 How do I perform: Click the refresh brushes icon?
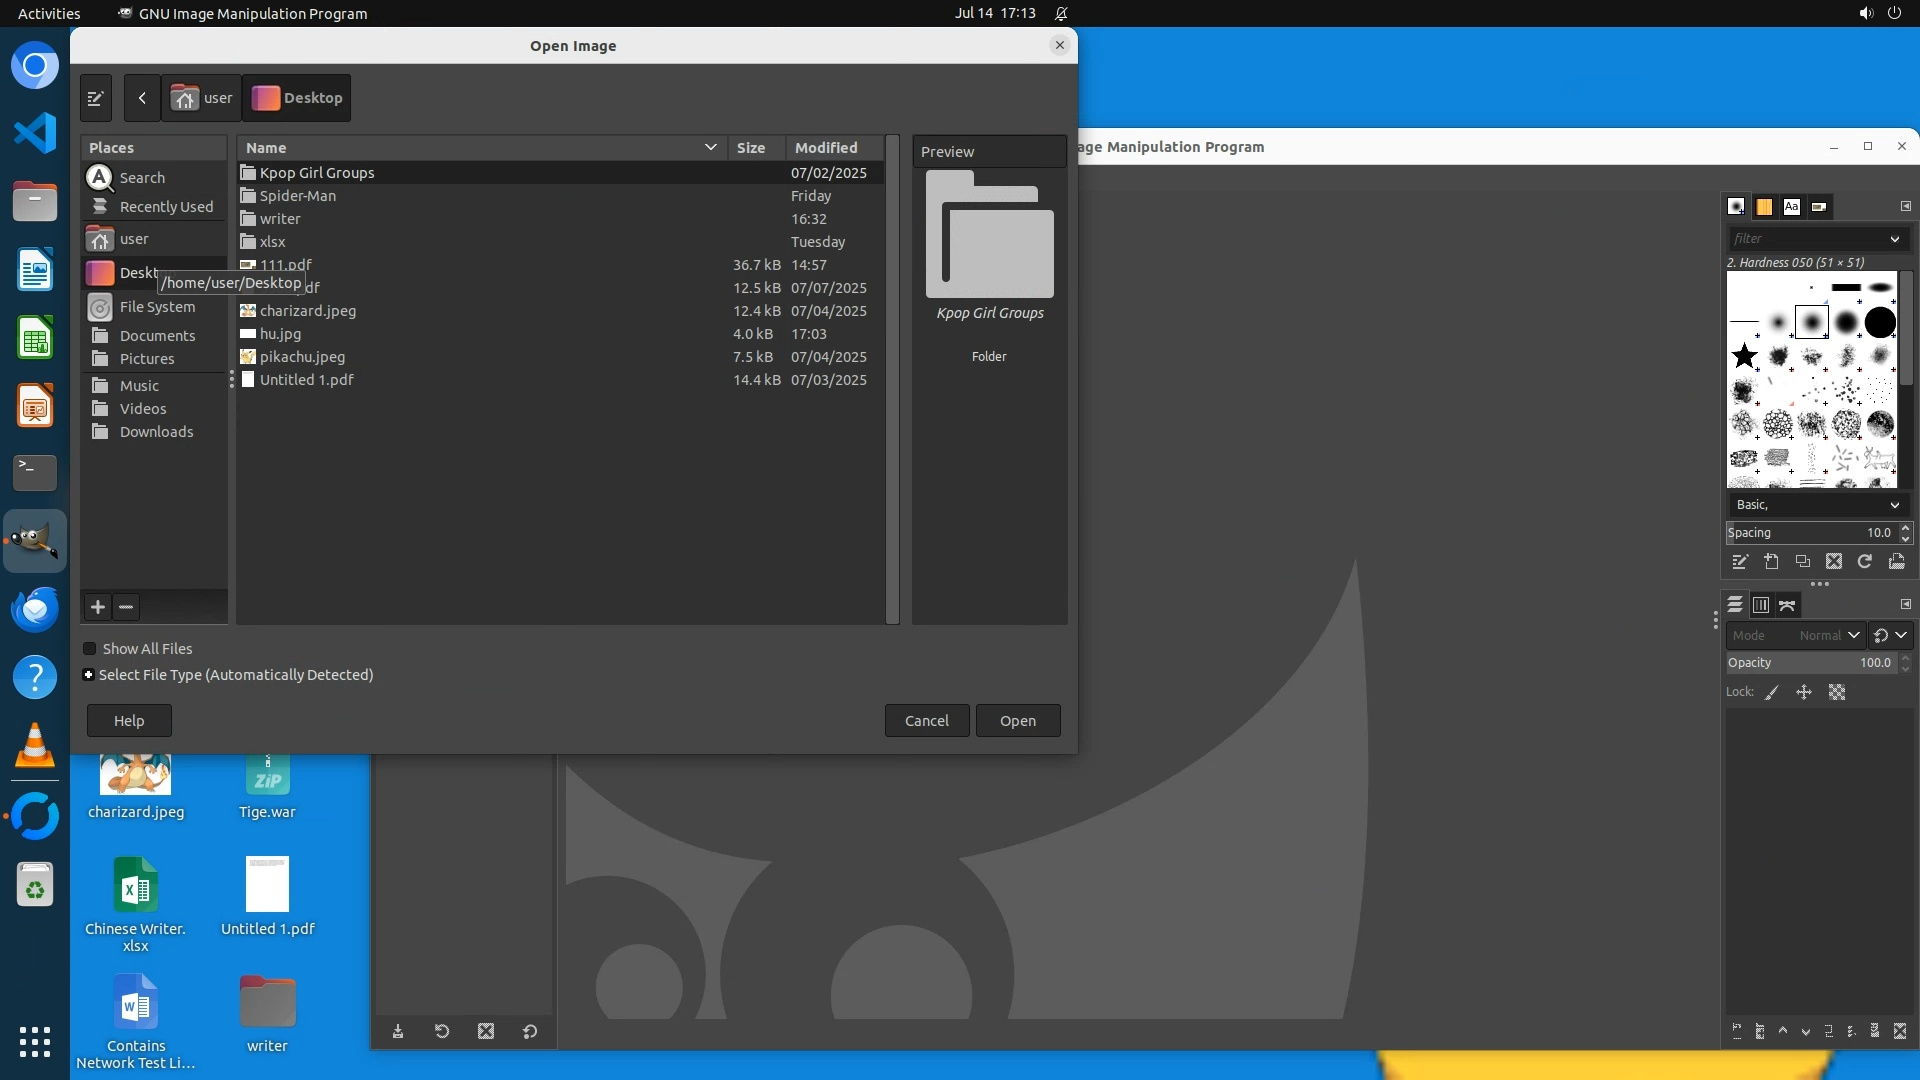[1865, 562]
